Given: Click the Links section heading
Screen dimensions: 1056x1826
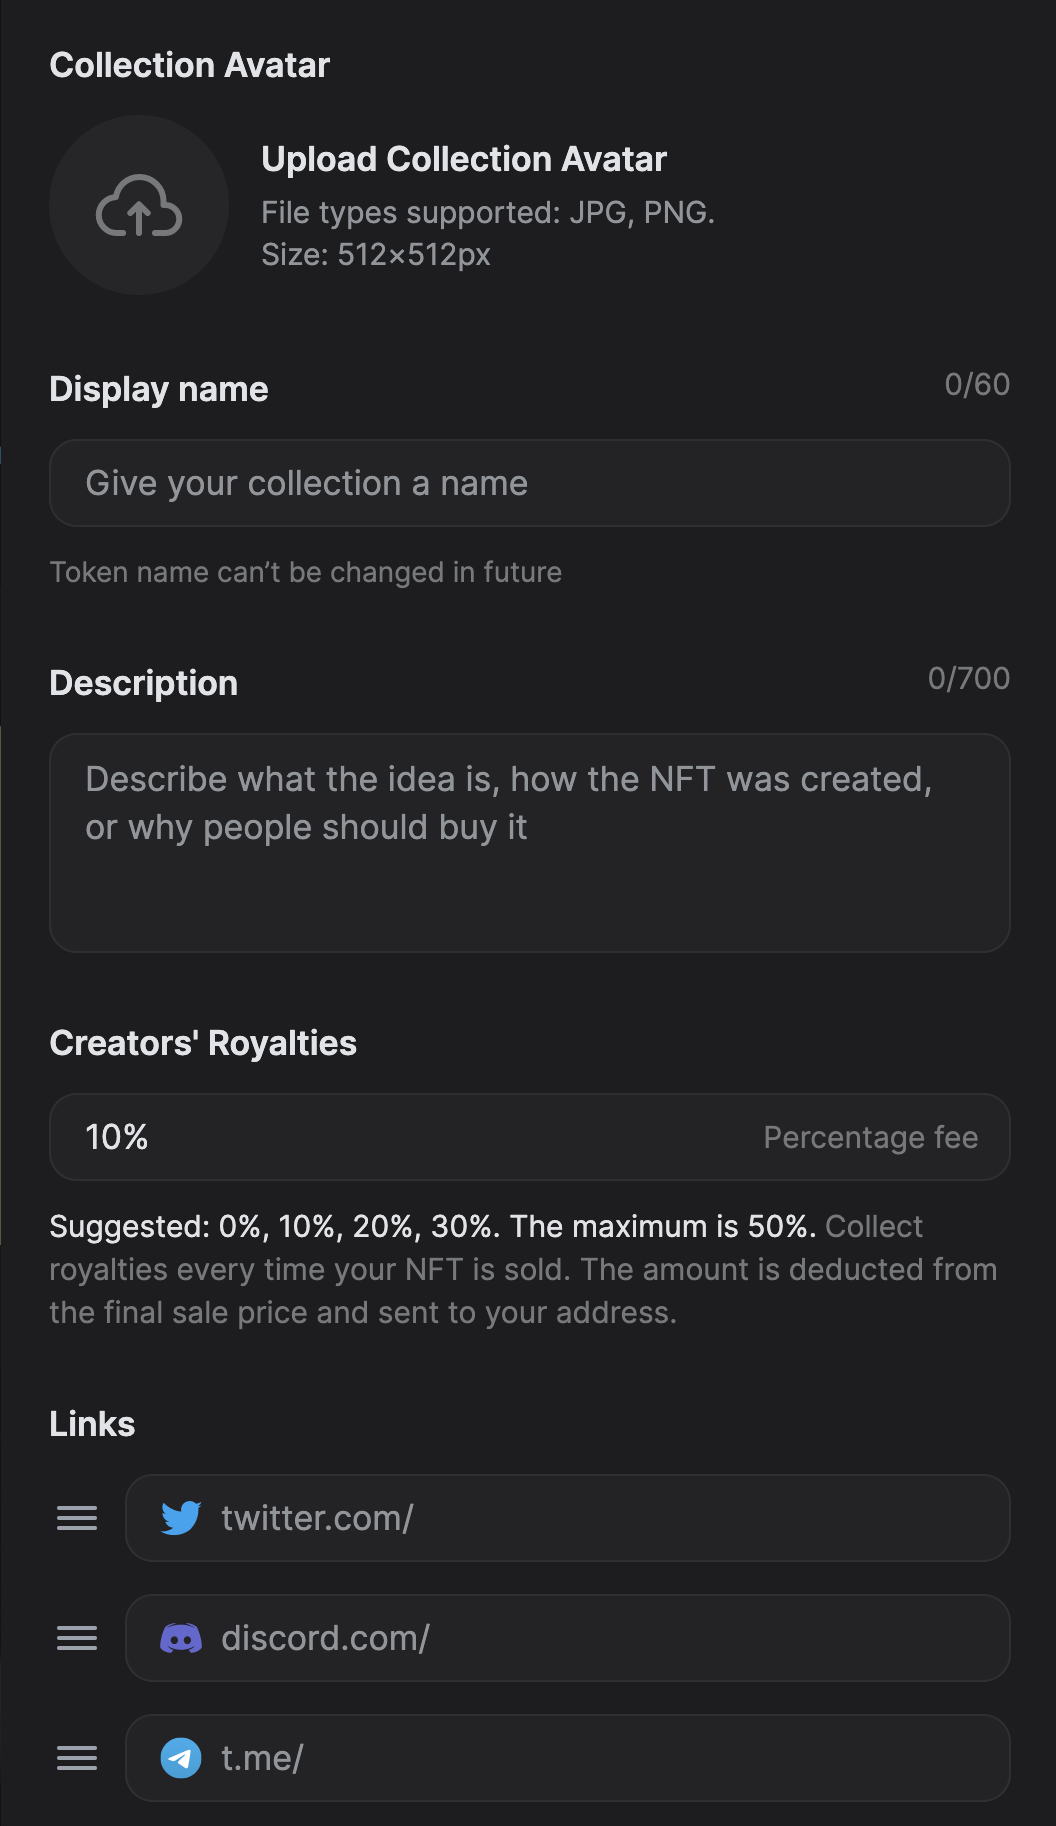Looking at the screenshot, I should tap(92, 1424).
